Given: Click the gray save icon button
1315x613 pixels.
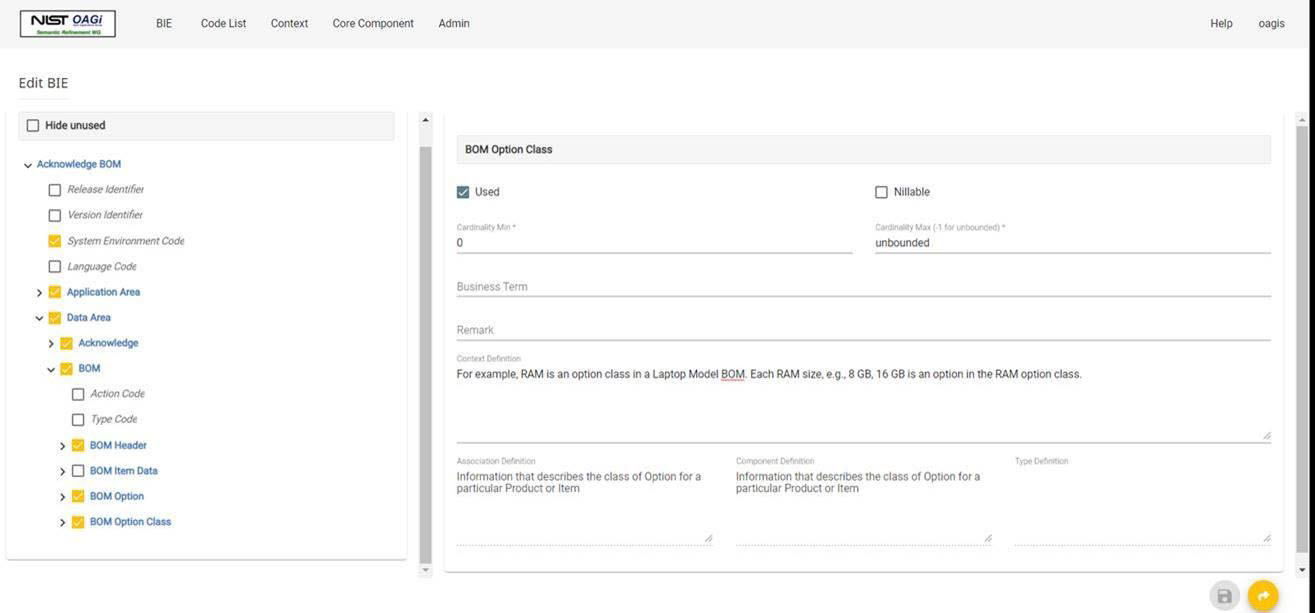Looking at the screenshot, I should tap(1224, 596).
